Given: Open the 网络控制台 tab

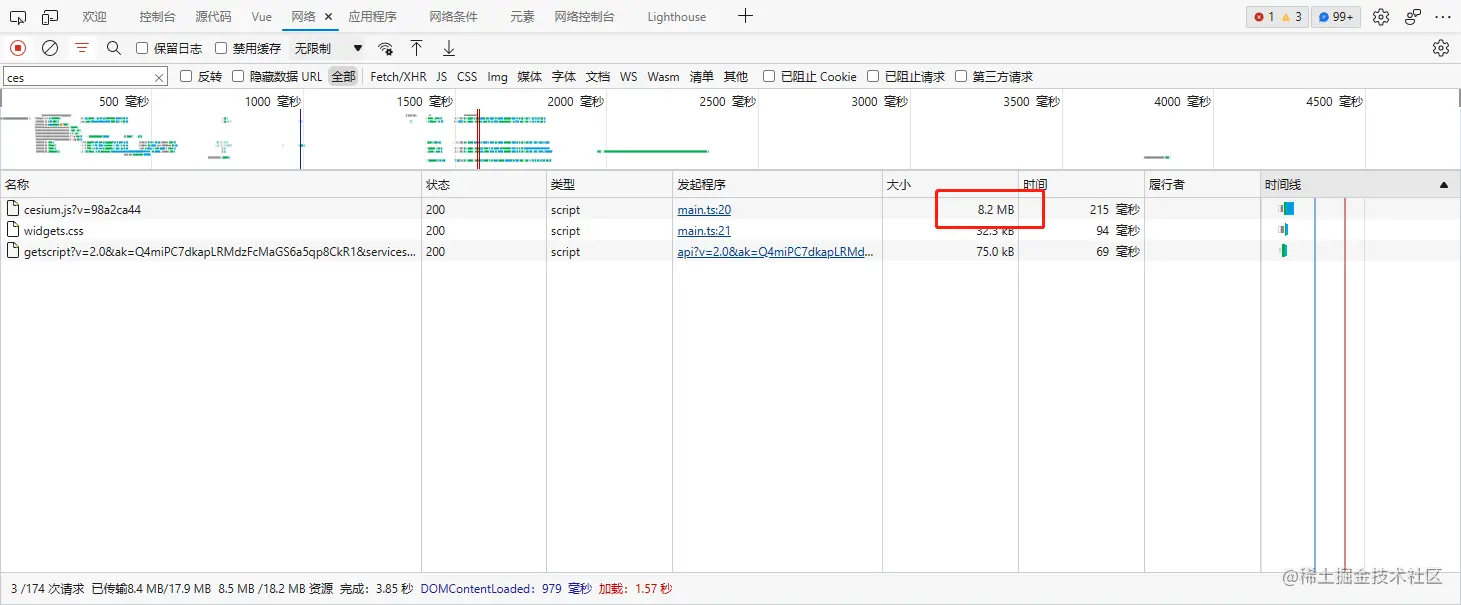Looking at the screenshot, I should point(585,17).
